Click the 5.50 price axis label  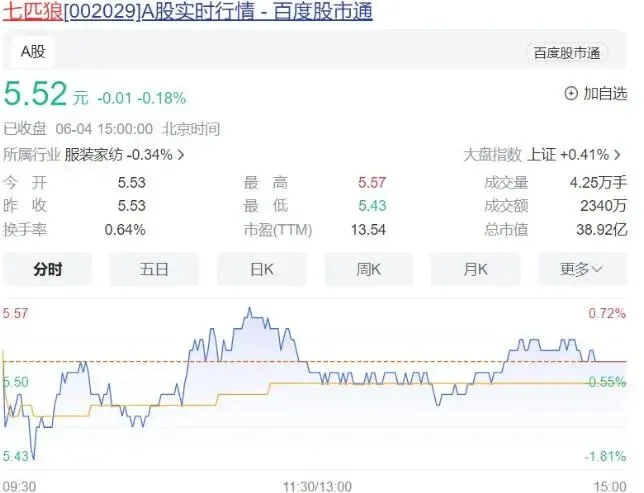(x=16, y=382)
